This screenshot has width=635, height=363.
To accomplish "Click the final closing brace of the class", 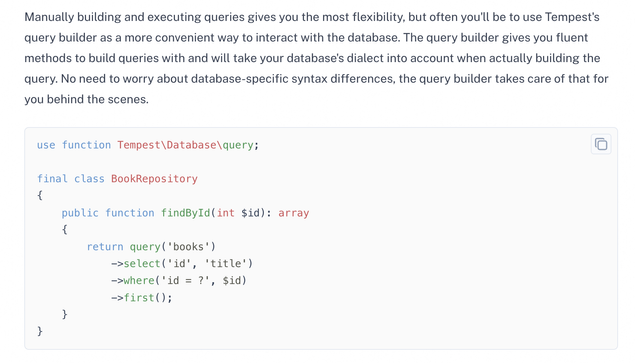I will [40, 331].
